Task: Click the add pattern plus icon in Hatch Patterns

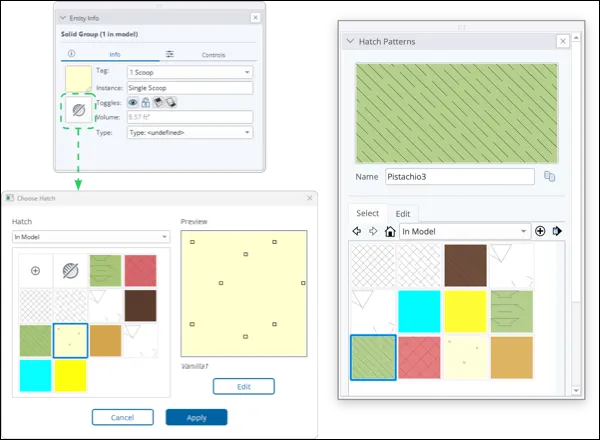Action: 540,231
